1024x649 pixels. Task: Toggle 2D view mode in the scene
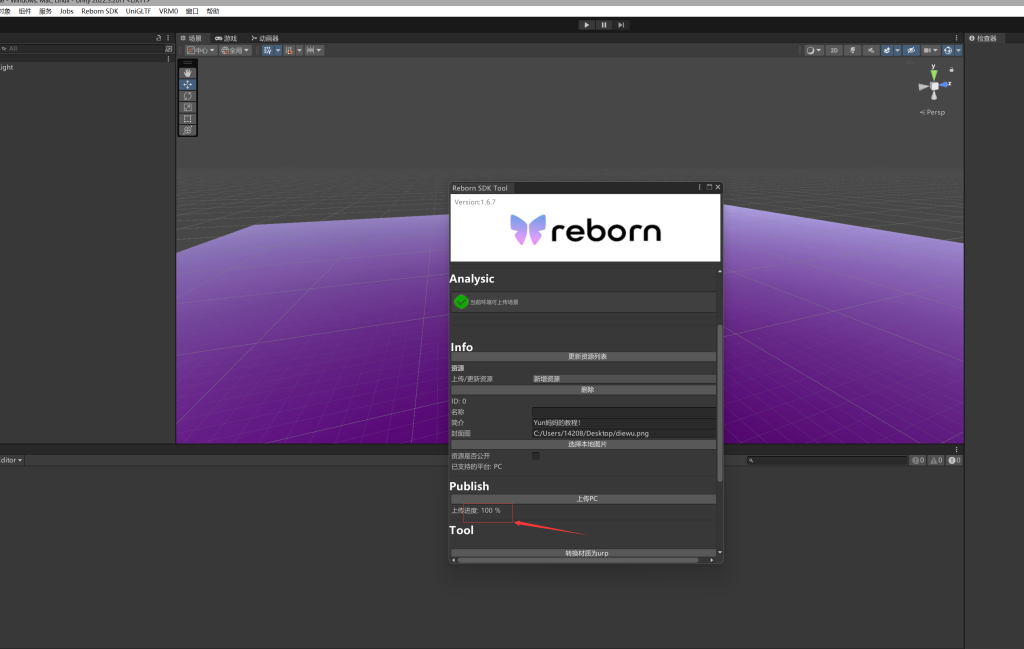click(x=834, y=50)
